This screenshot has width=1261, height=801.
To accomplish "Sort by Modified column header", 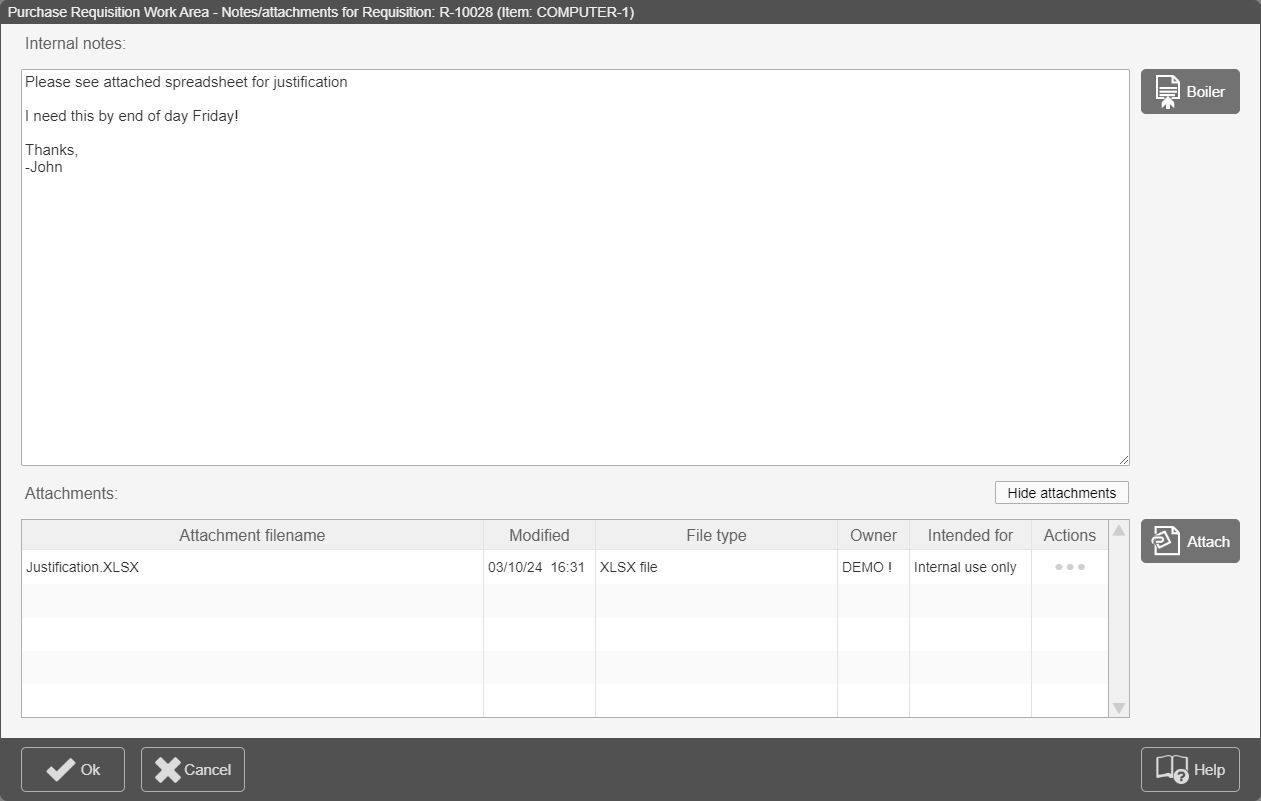I will 539,535.
